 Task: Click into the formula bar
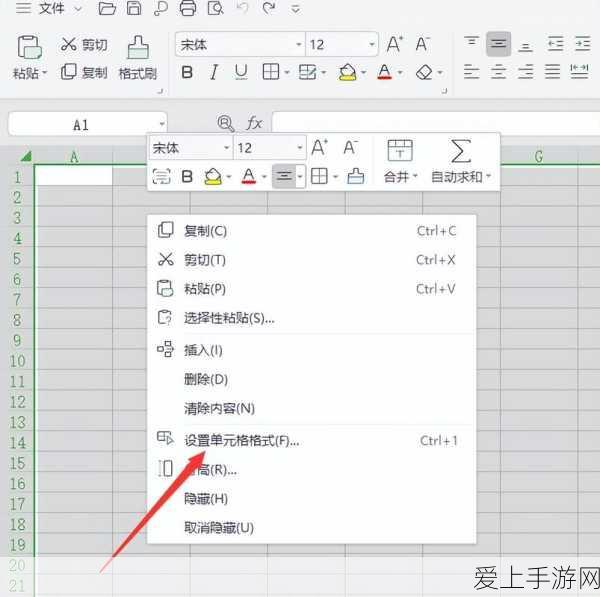[435, 123]
